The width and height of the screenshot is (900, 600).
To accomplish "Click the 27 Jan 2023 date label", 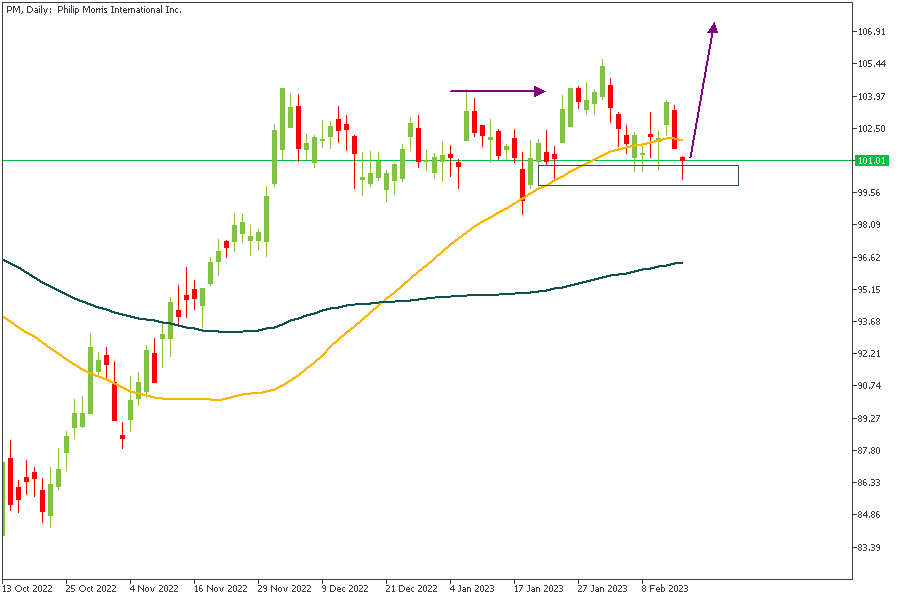I will [603, 589].
